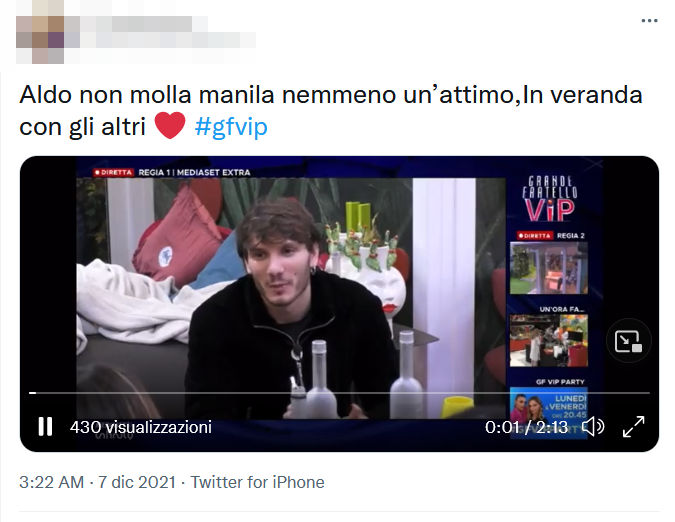675x522 pixels.
Task: Click the Grande Fratello VIP logo
Action: [550, 198]
